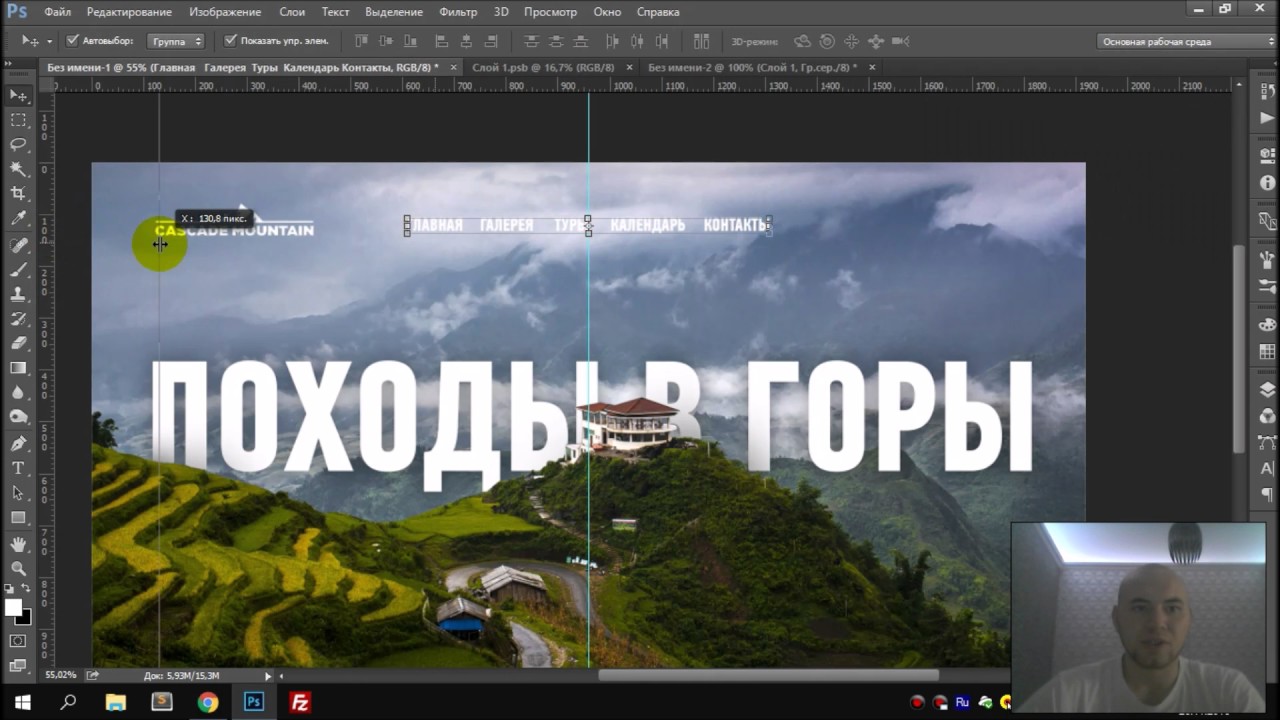1280x720 pixels.
Task: Open the Редактирование menu
Action: (129, 12)
